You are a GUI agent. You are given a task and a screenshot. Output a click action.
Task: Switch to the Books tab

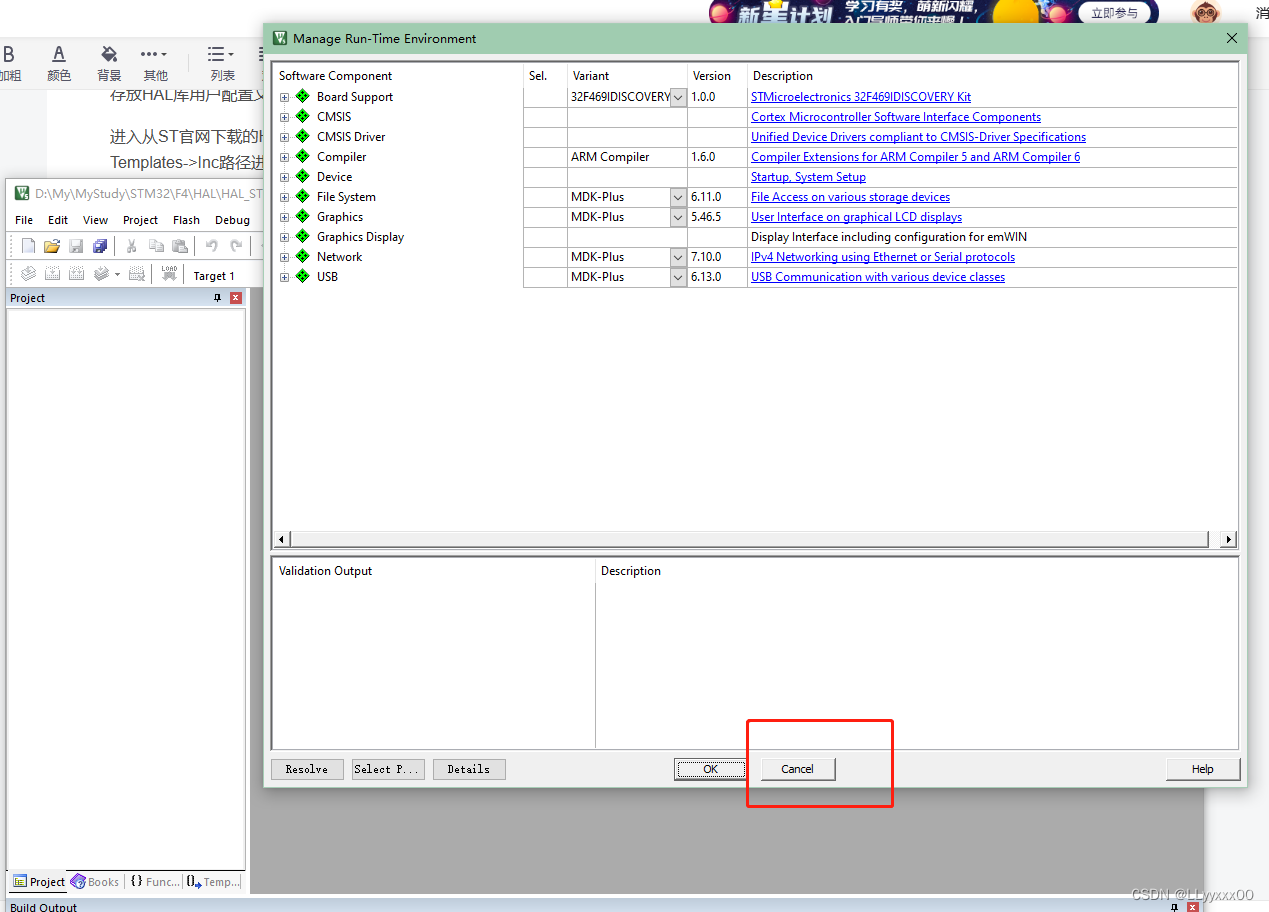95,882
